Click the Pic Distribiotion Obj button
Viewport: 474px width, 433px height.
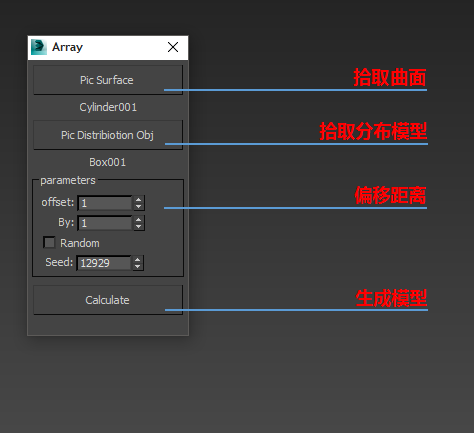point(108,135)
